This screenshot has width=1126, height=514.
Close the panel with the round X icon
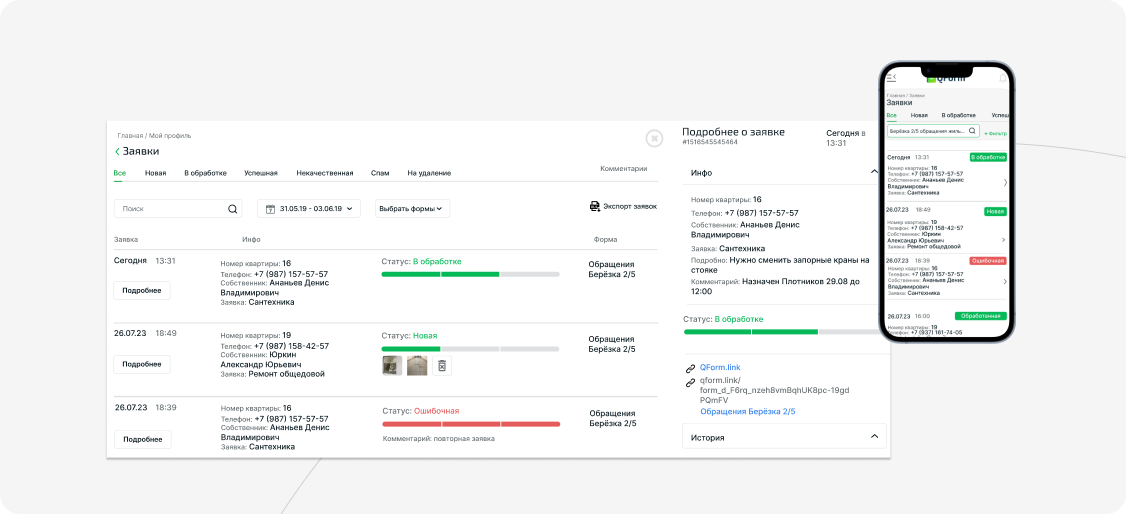tap(653, 139)
